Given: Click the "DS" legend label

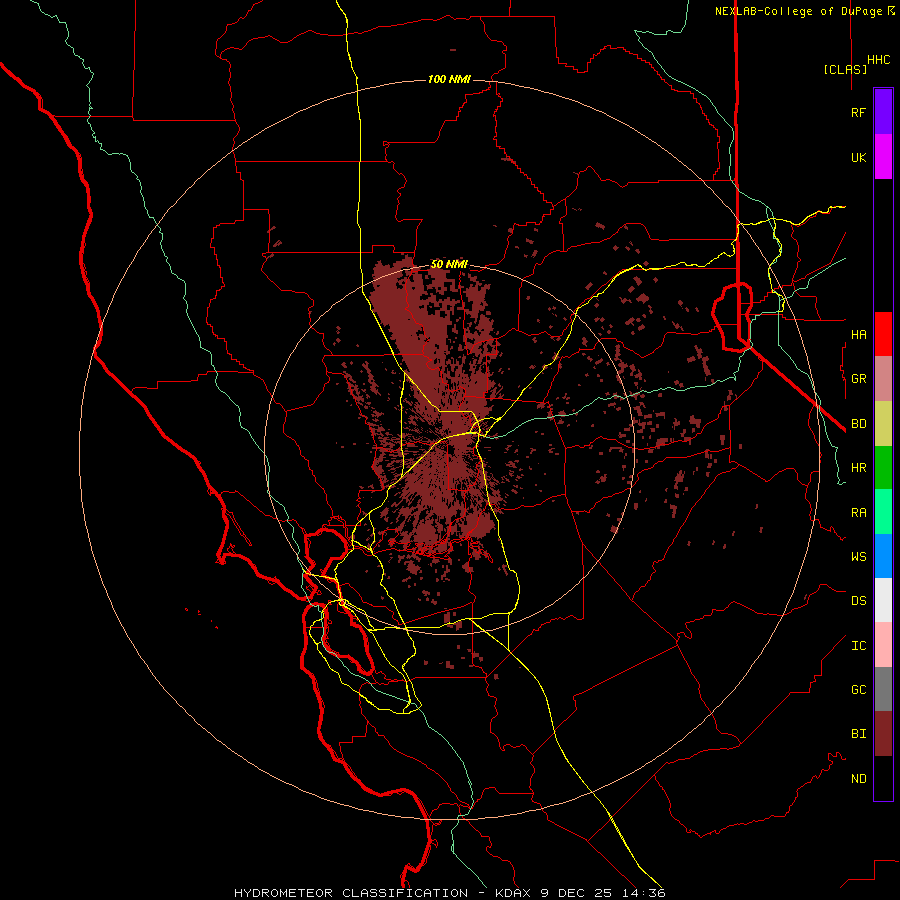Looking at the screenshot, I should [858, 601].
